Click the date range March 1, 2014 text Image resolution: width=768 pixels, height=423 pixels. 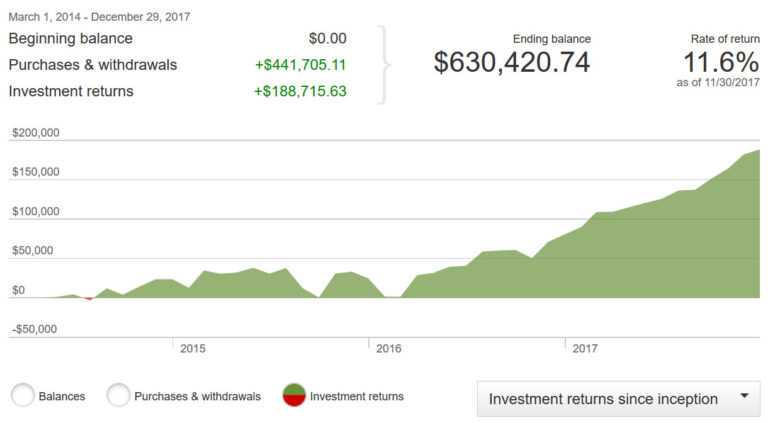(x=100, y=17)
